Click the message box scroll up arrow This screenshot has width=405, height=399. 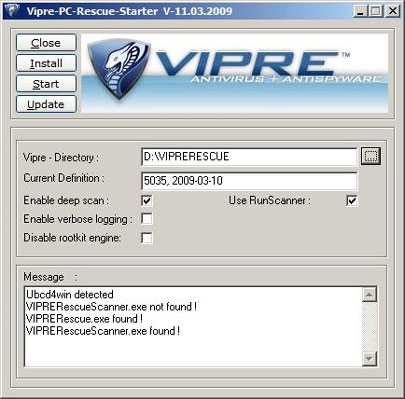[369, 294]
